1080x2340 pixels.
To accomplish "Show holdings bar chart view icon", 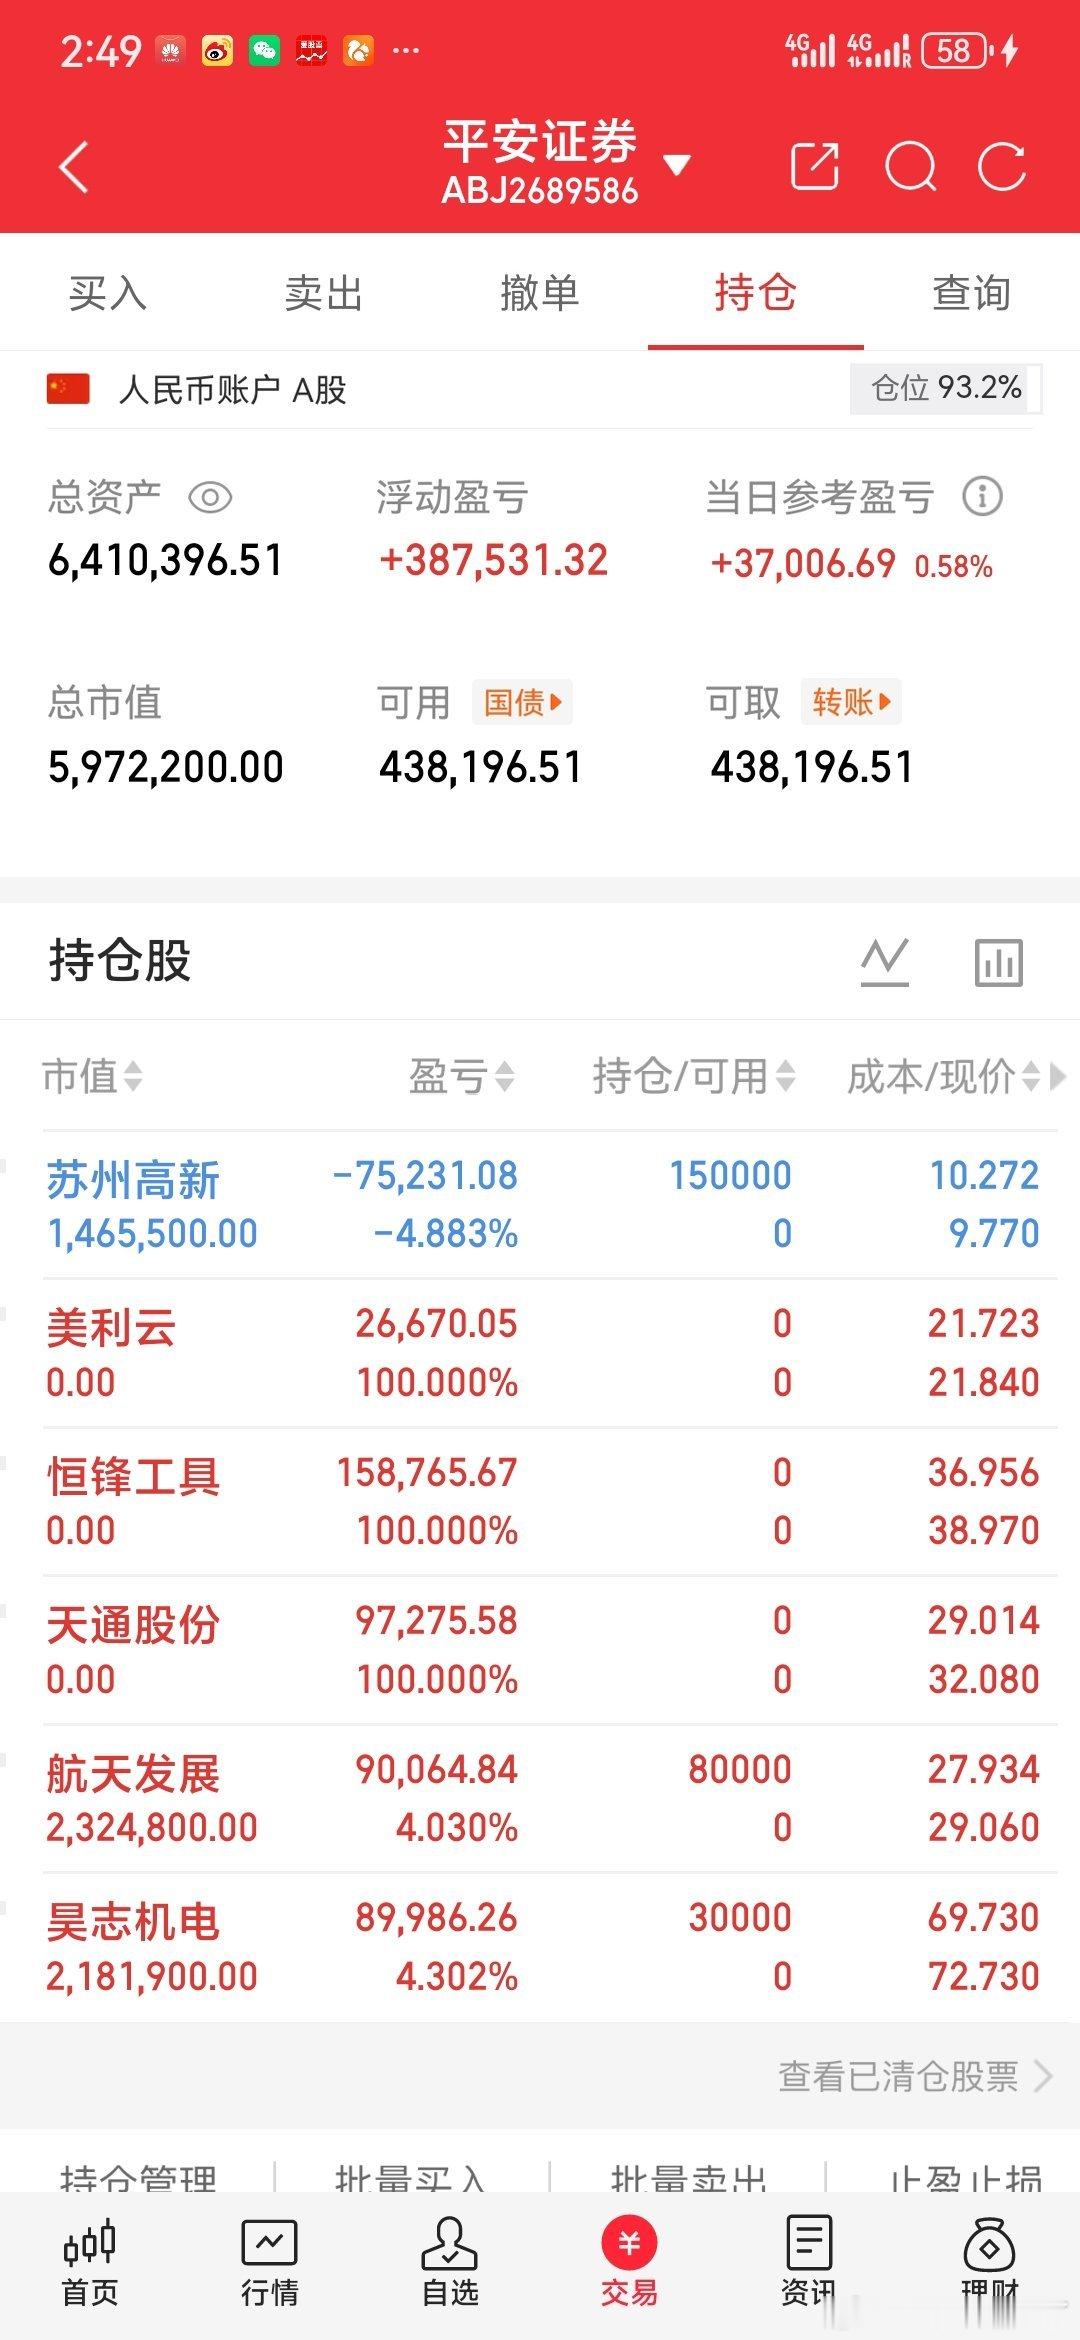I will [999, 962].
